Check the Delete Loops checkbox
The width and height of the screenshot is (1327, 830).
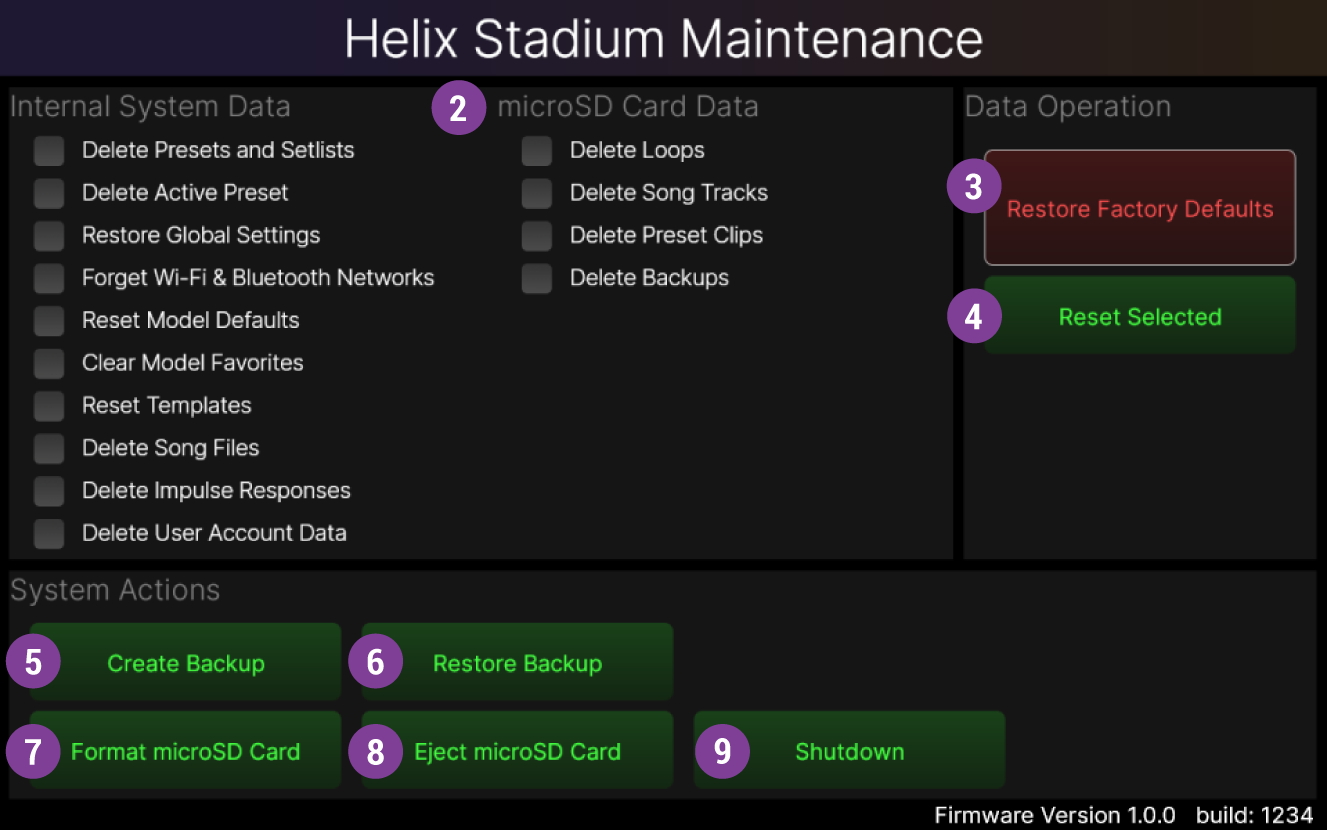point(537,151)
